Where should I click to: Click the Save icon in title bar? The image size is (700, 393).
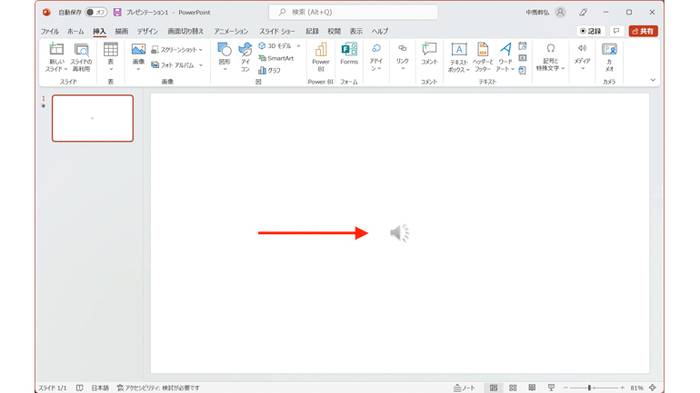pyautogui.click(x=117, y=12)
